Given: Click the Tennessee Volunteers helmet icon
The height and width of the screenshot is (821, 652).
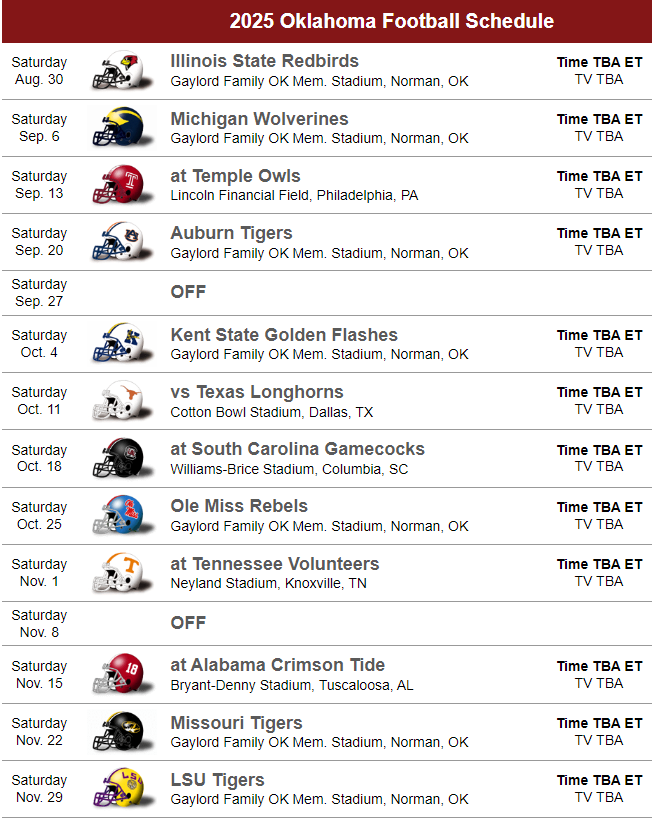Looking at the screenshot, I should click(118, 573).
